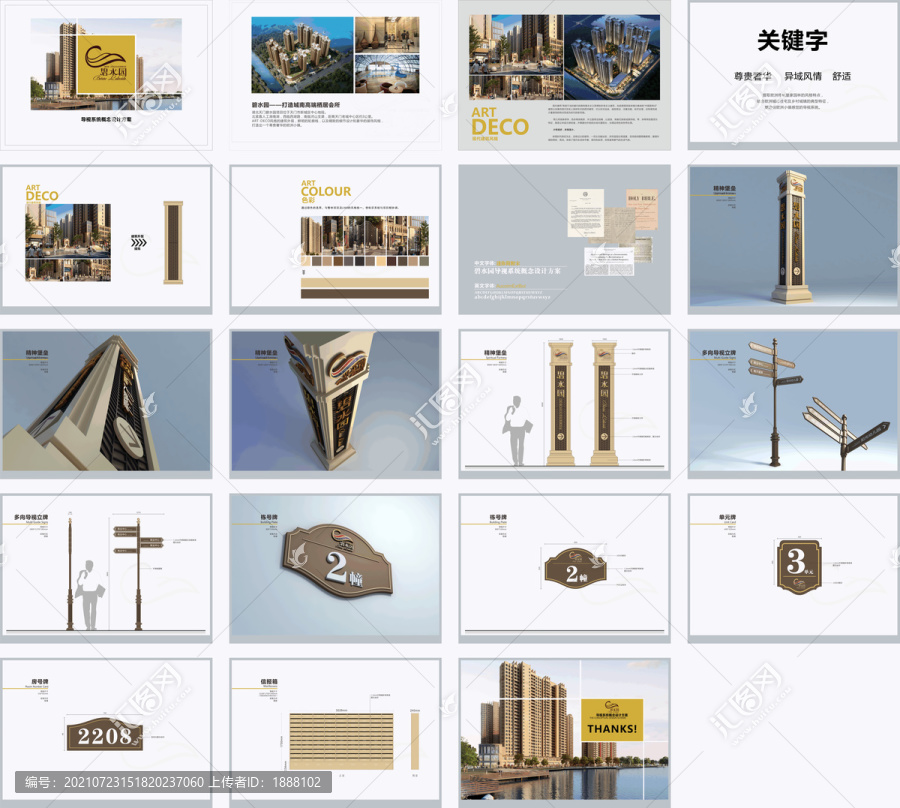Screen dimensions: 900x808
Task: Click the 多向导视立牌 label on signpost render slide
Action: click(x=719, y=353)
